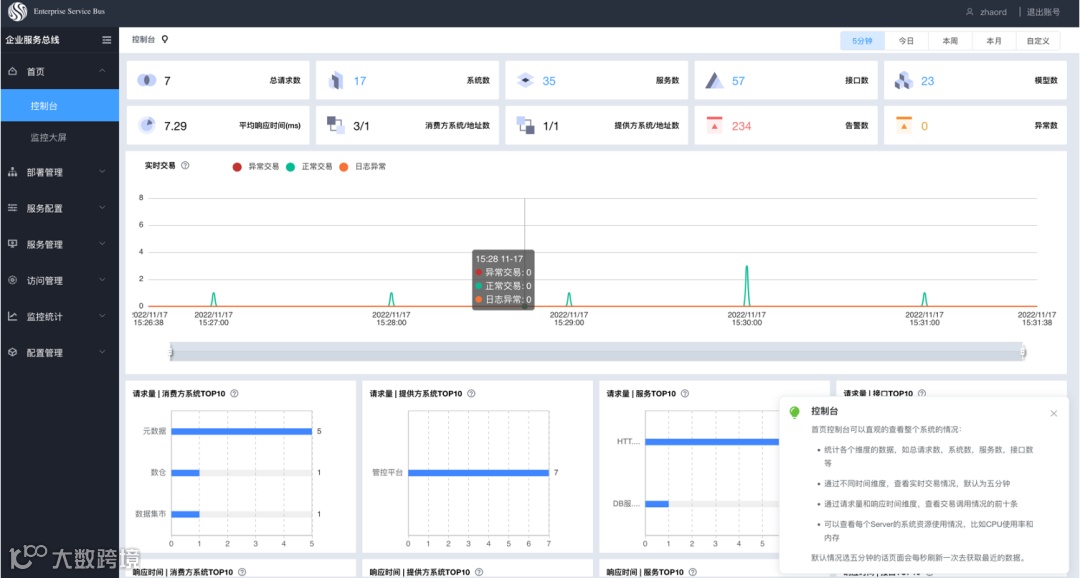Toggle the 异常交易 legend series
This screenshot has height=578, width=1080.
256,167
